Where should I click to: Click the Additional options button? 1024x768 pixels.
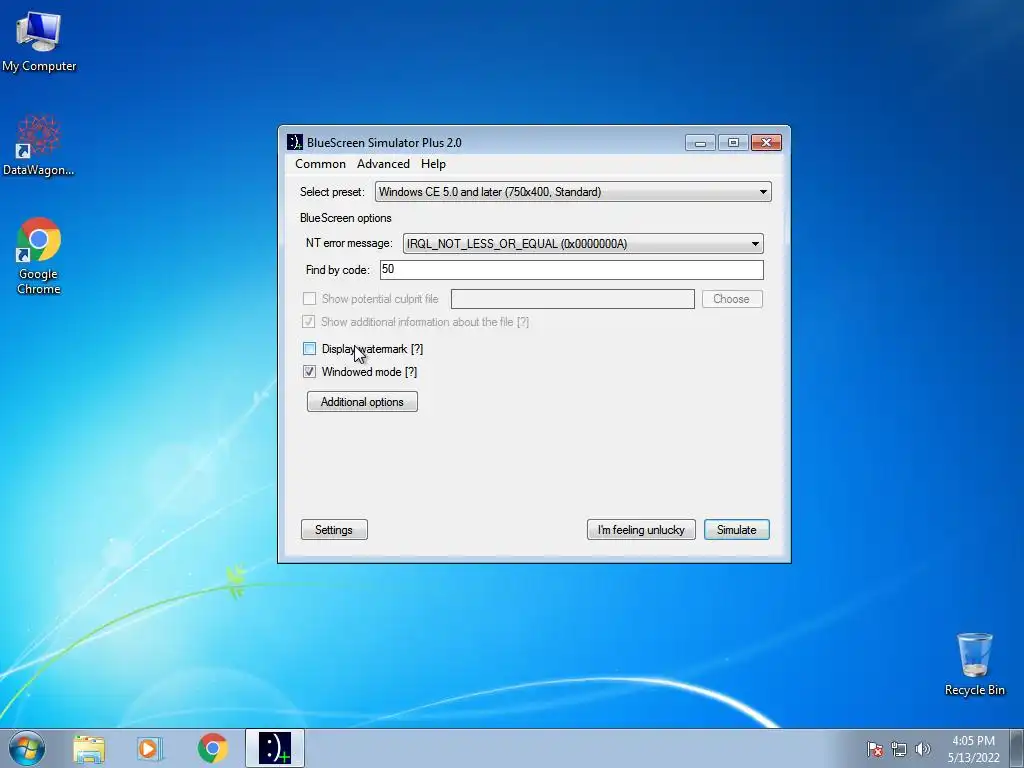362,402
